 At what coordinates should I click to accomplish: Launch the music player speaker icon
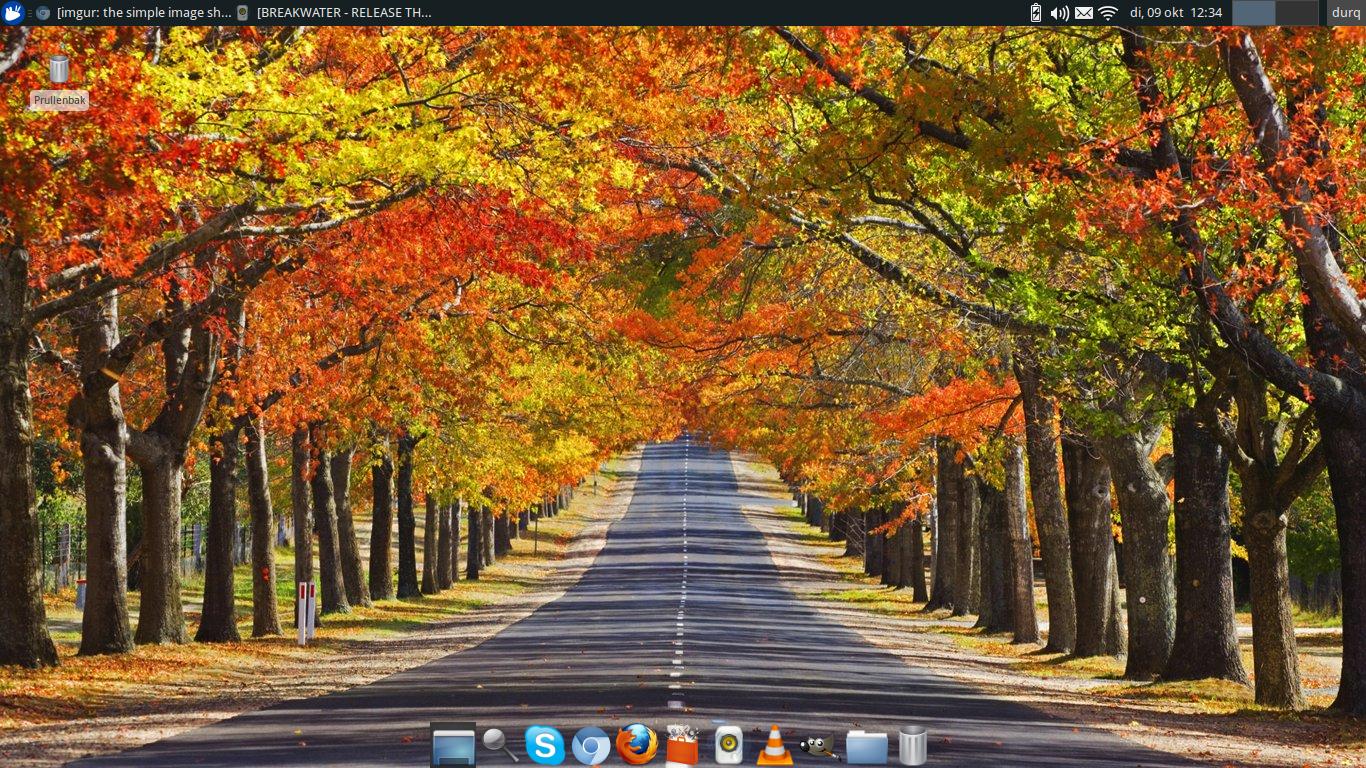pos(729,746)
